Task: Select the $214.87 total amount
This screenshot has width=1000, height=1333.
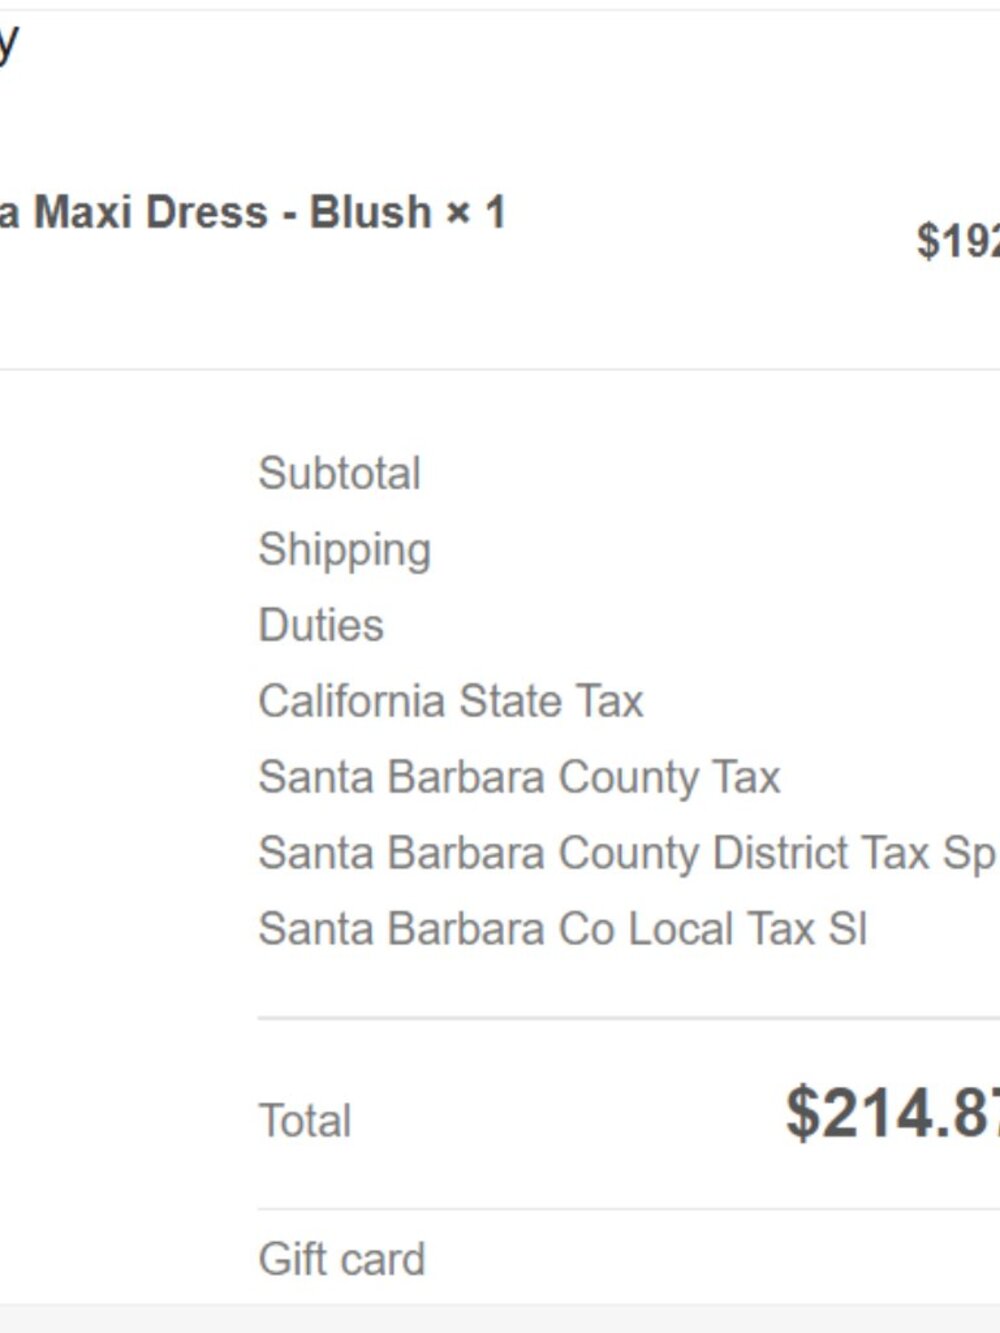Action: pyautogui.click(x=892, y=1112)
